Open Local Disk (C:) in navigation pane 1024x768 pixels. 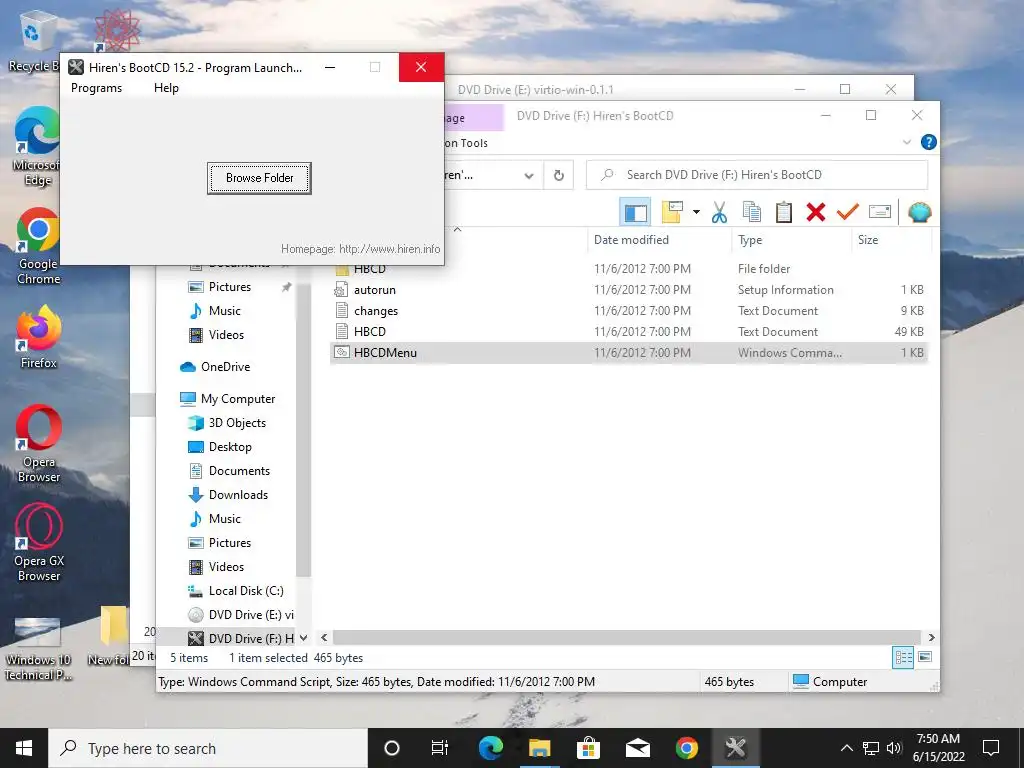[x=246, y=590]
